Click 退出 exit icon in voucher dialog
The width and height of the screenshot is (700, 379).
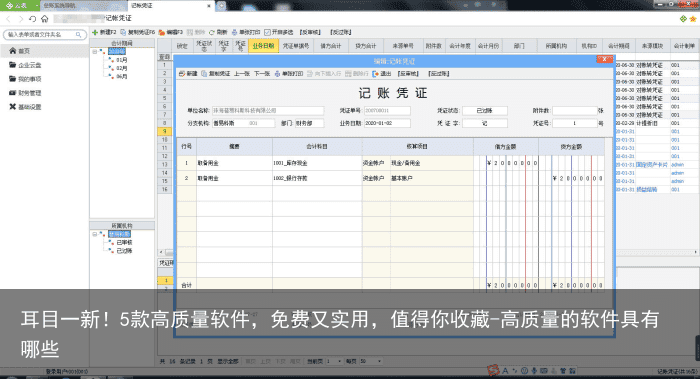pos(375,74)
